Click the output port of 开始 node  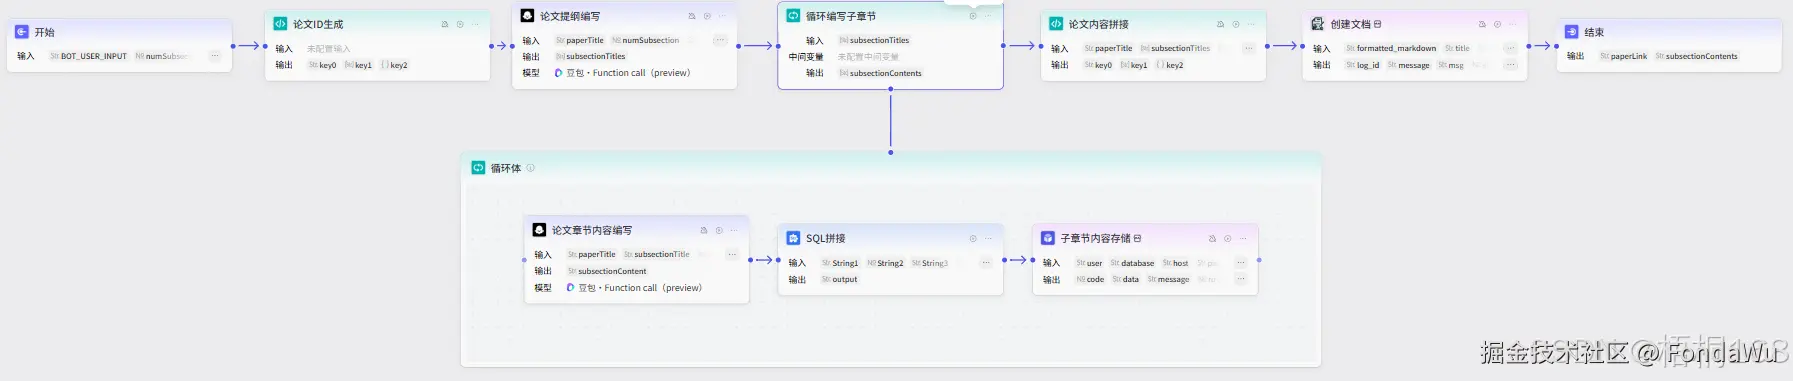tap(233, 46)
